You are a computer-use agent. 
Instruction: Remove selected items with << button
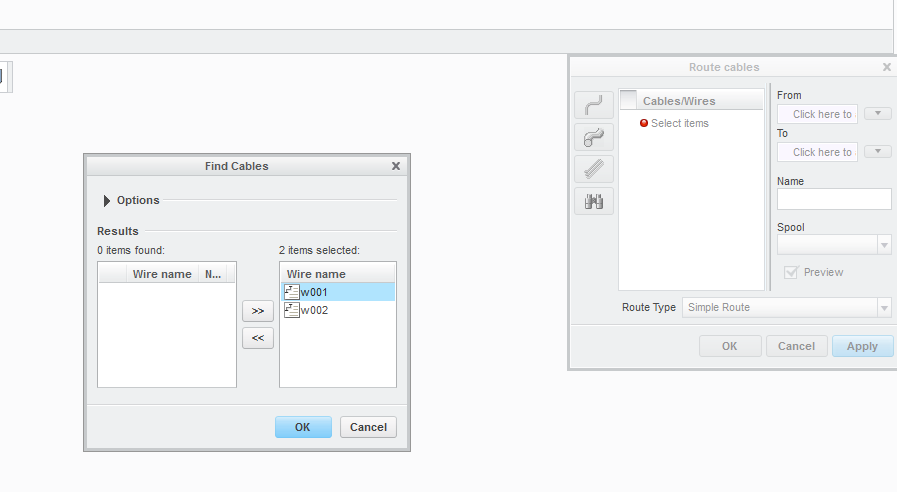[x=258, y=338]
